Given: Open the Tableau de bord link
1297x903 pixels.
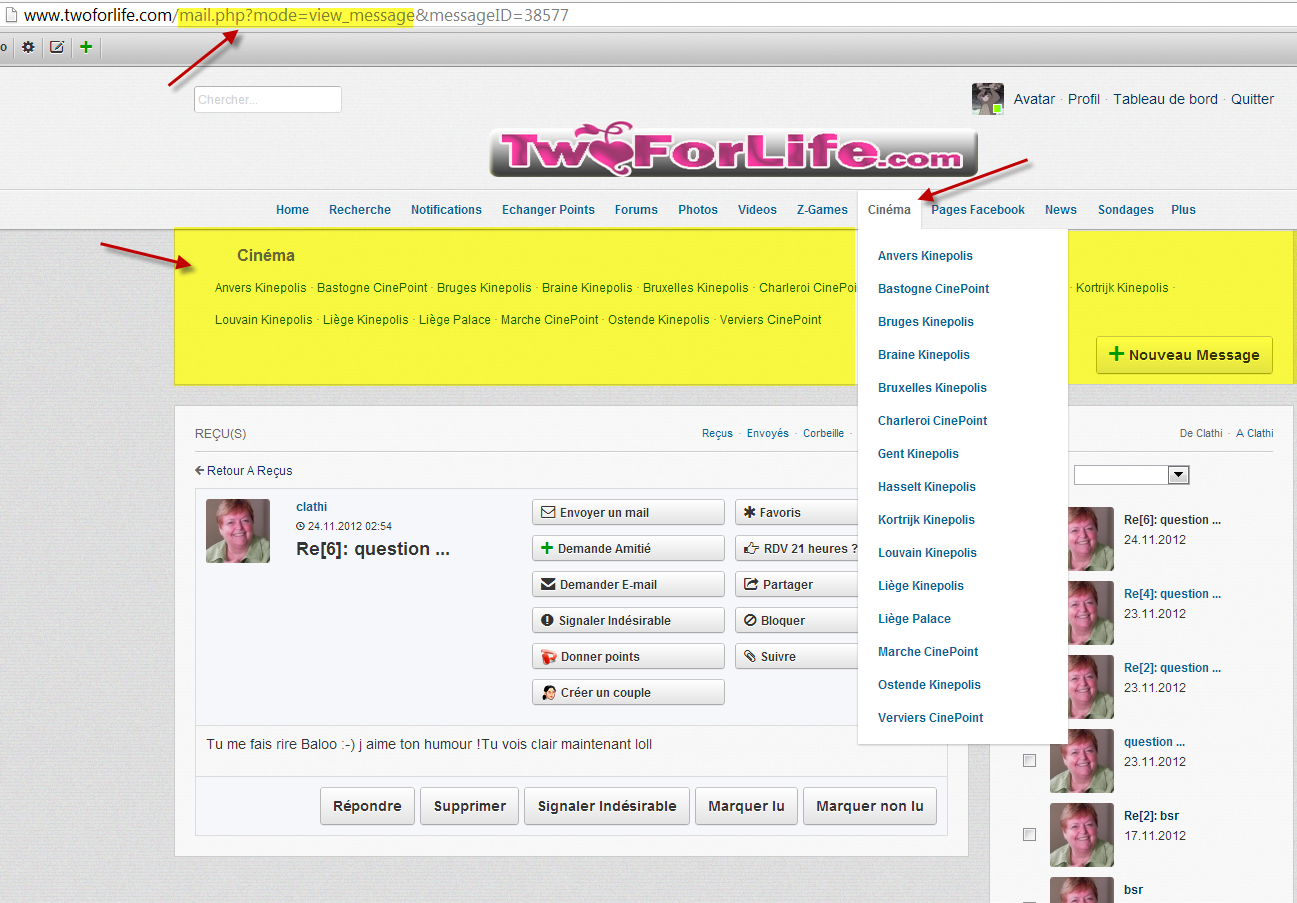Looking at the screenshot, I should [1166, 99].
